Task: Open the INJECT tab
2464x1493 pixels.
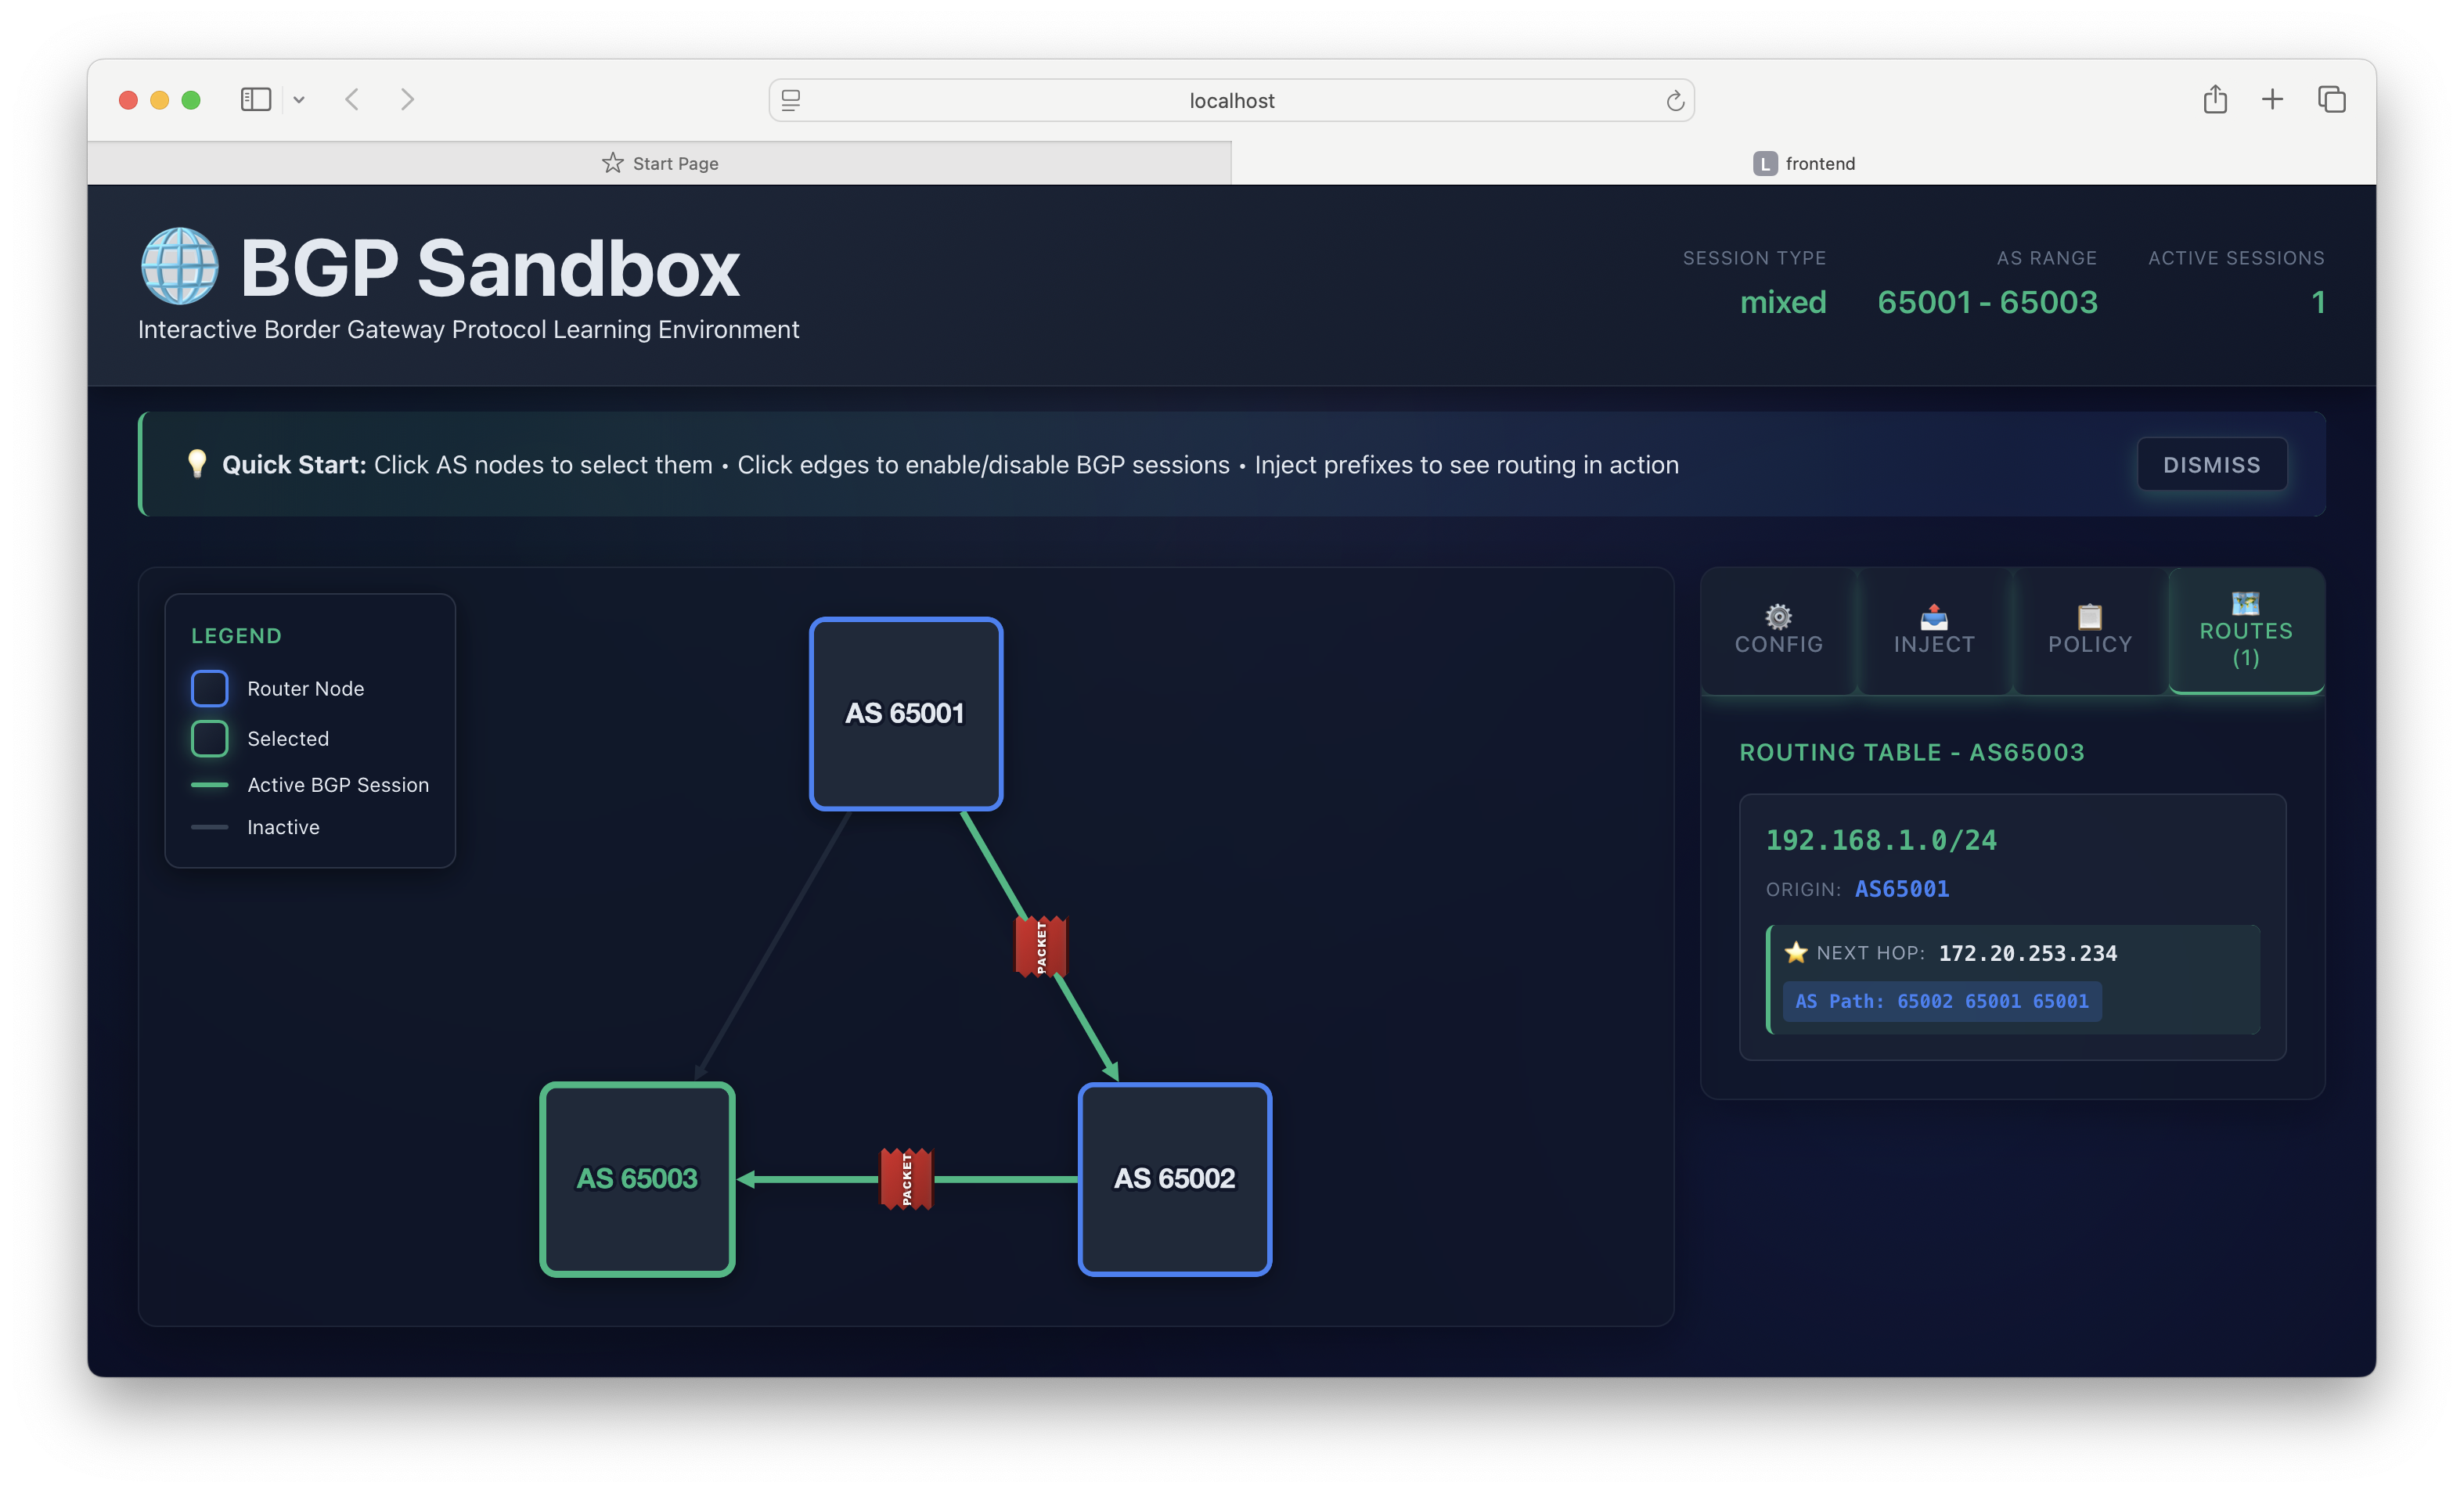Action: (x=1934, y=631)
